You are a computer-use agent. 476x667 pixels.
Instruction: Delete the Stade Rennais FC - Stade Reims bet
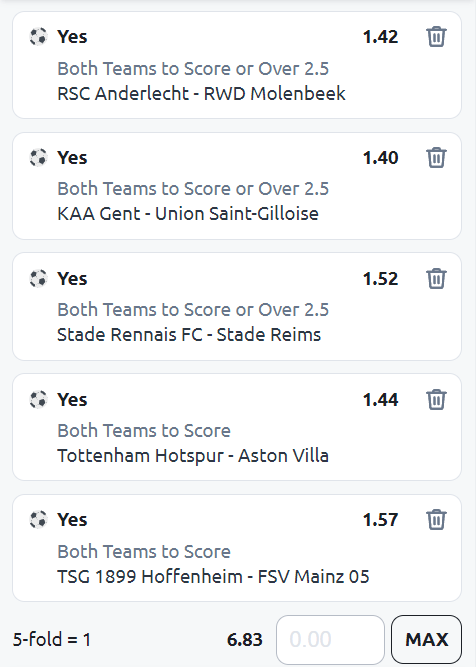click(436, 279)
